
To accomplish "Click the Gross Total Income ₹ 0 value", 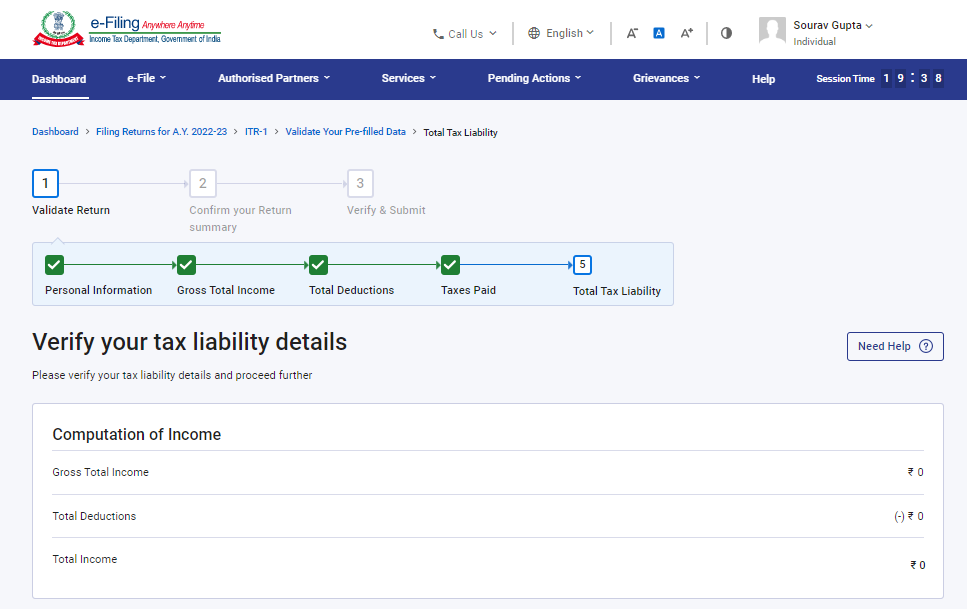I will click(915, 472).
